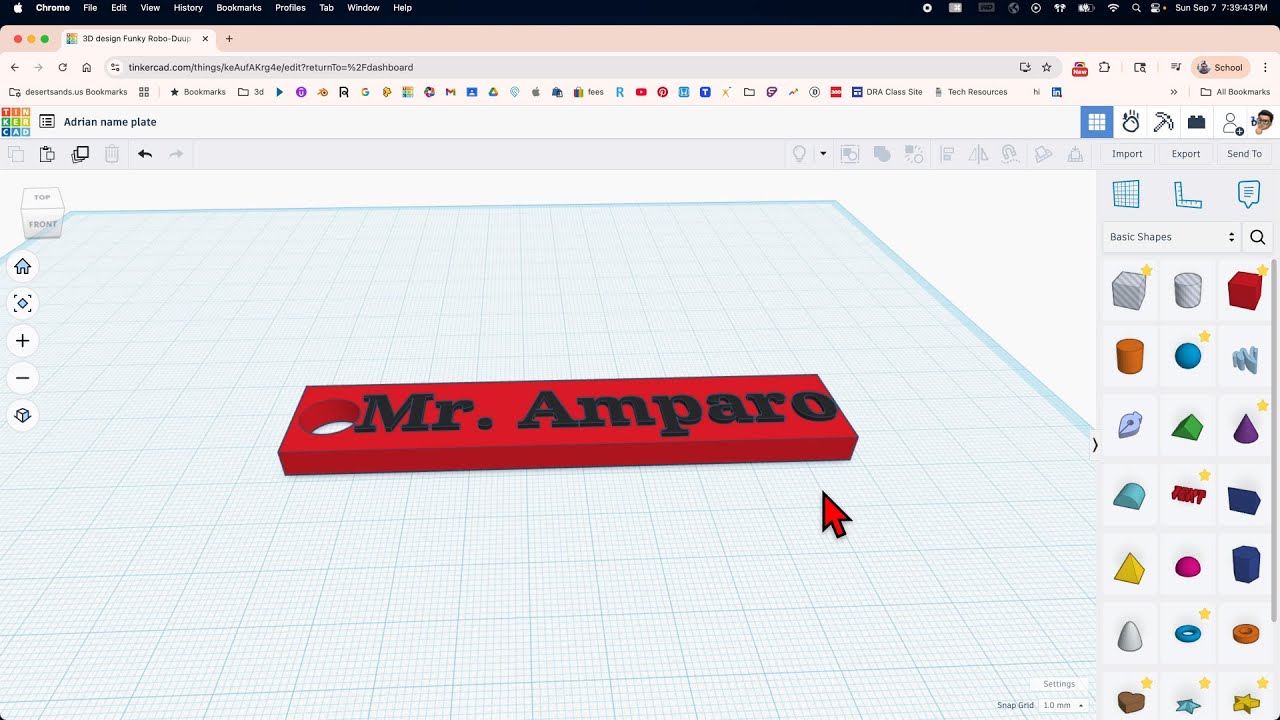Screen dimensions: 1280x720
Task: Open the Chrome Bookmarks menu
Action: tap(239, 8)
